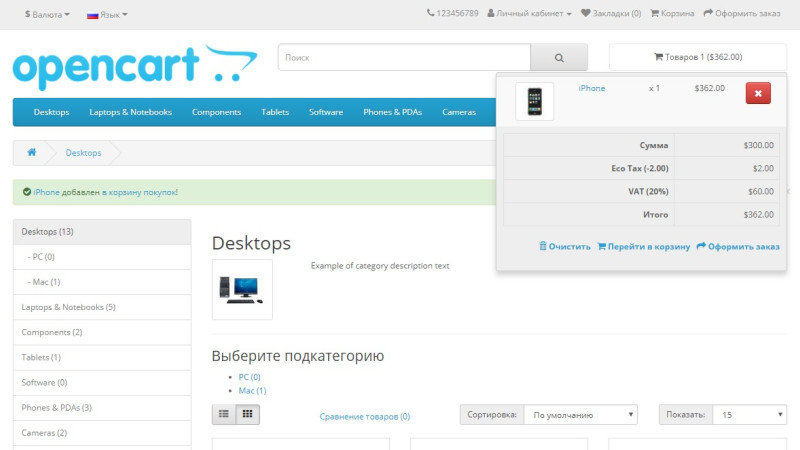
Task: Select Cameras (2) in sidebar
Action: (x=102, y=433)
